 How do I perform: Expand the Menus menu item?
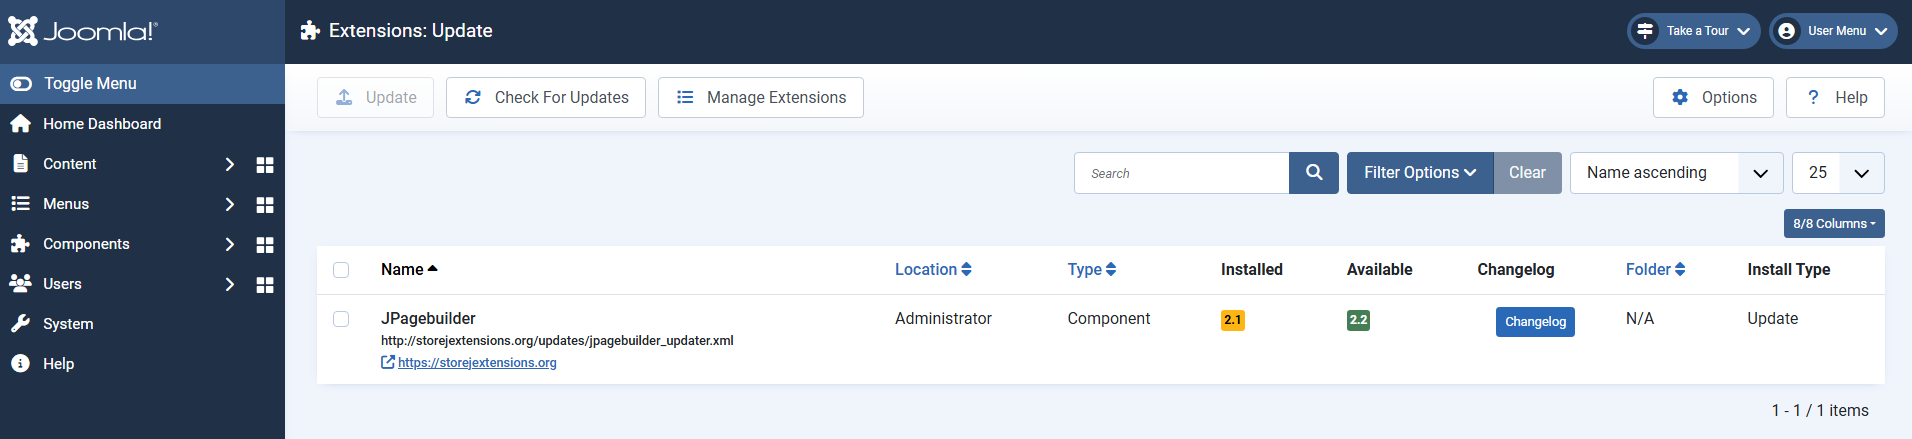122,204
